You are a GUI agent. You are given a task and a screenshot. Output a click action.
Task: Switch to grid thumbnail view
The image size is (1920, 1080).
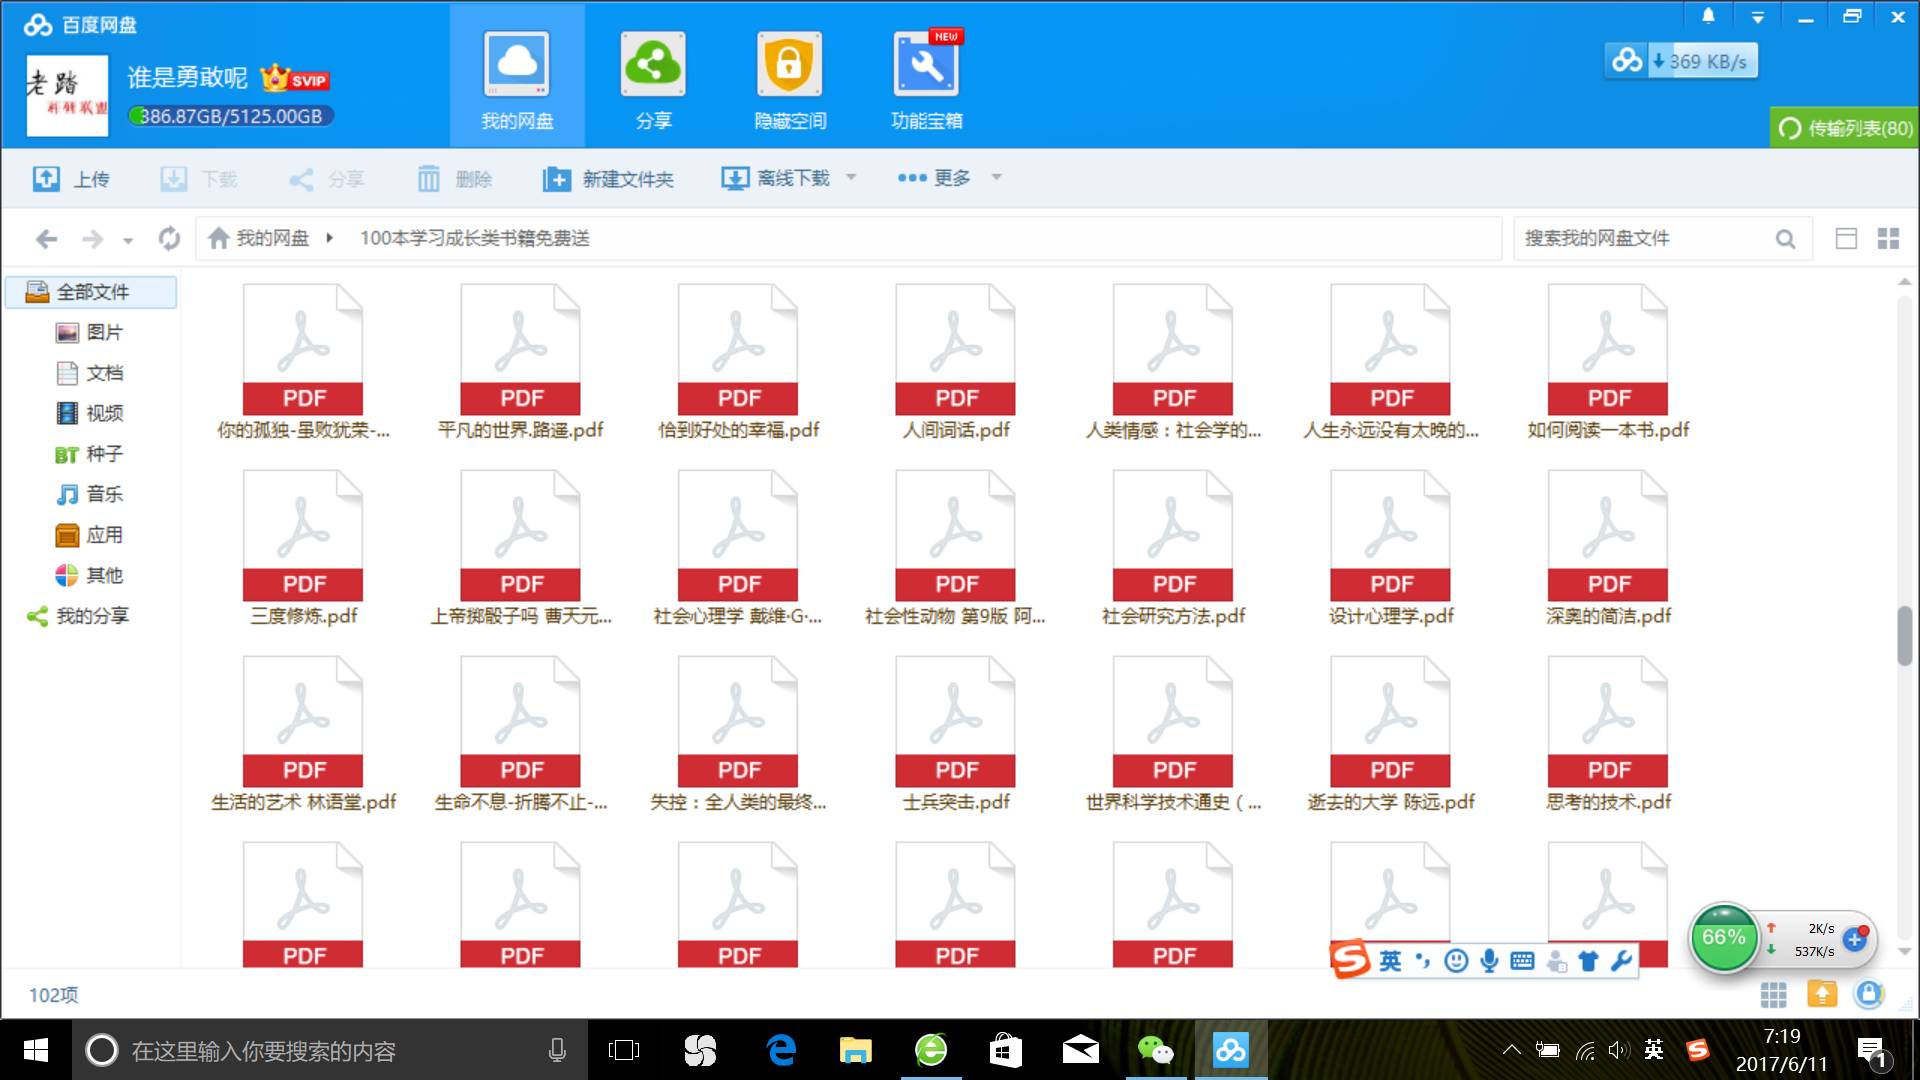1888,238
